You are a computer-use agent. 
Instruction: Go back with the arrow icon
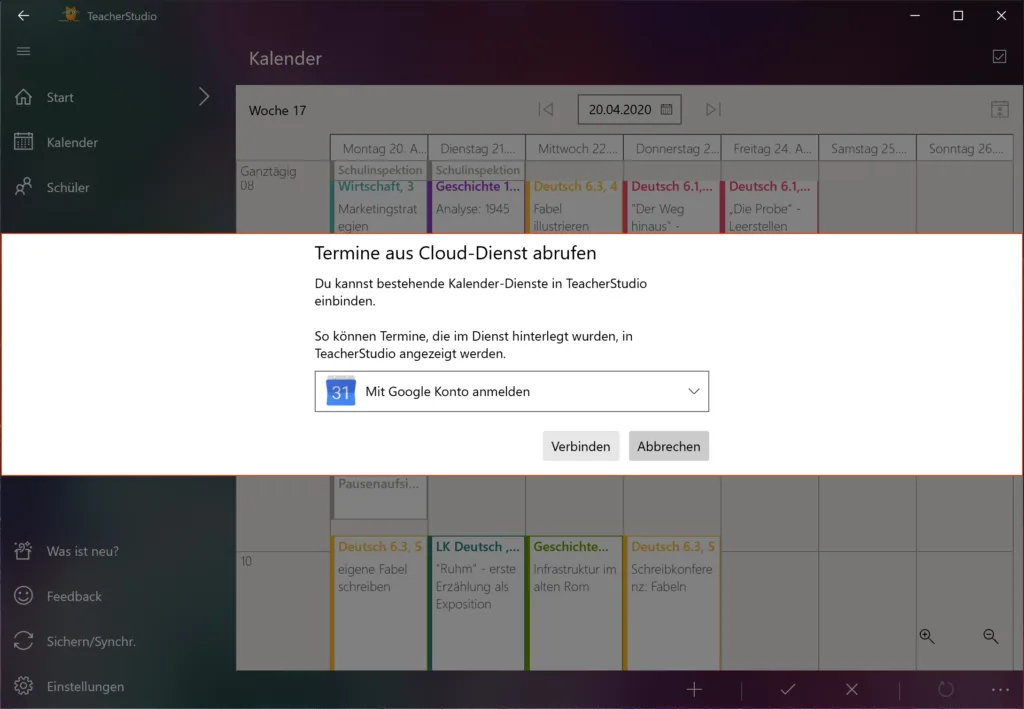(24, 16)
